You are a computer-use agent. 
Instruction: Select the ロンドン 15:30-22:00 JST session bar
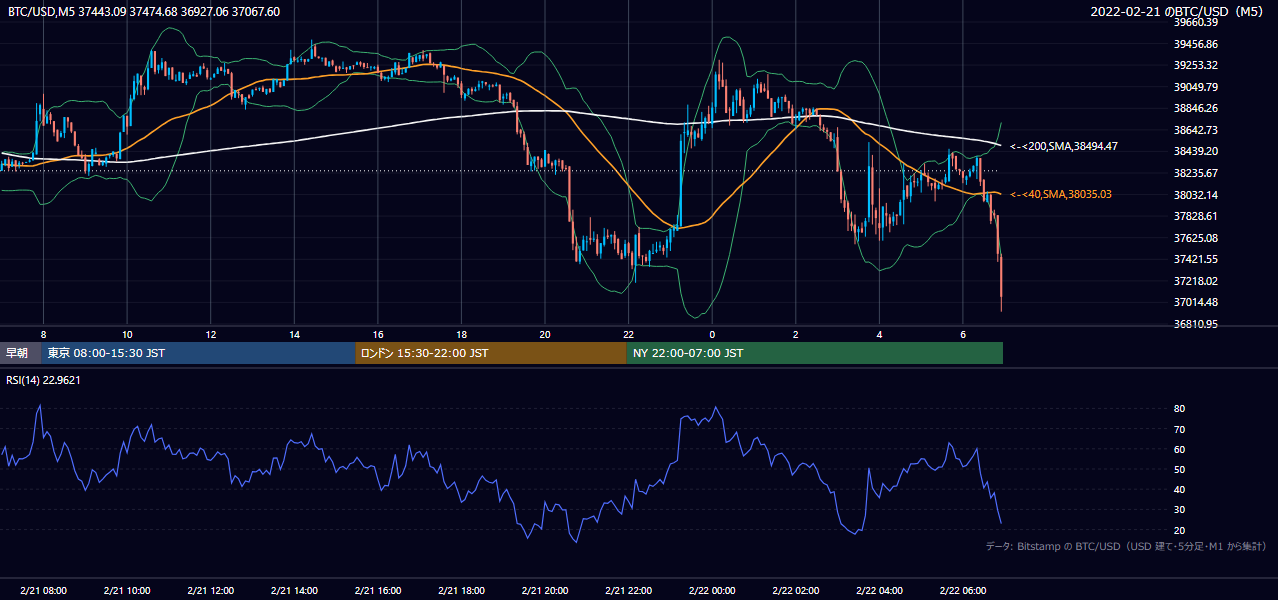(491, 353)
